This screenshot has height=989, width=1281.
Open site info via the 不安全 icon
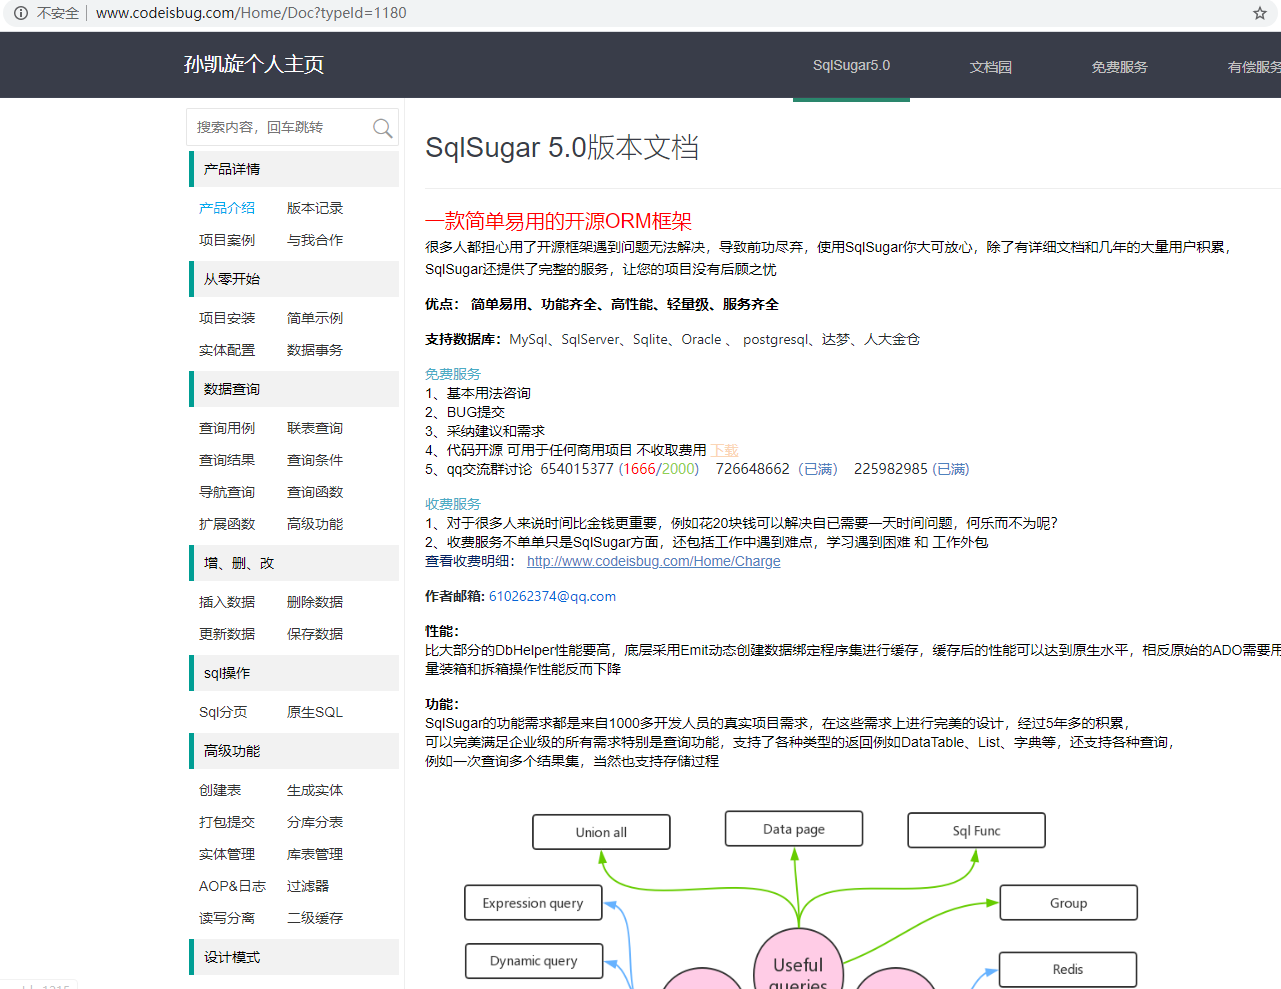(x=22, y=13)
